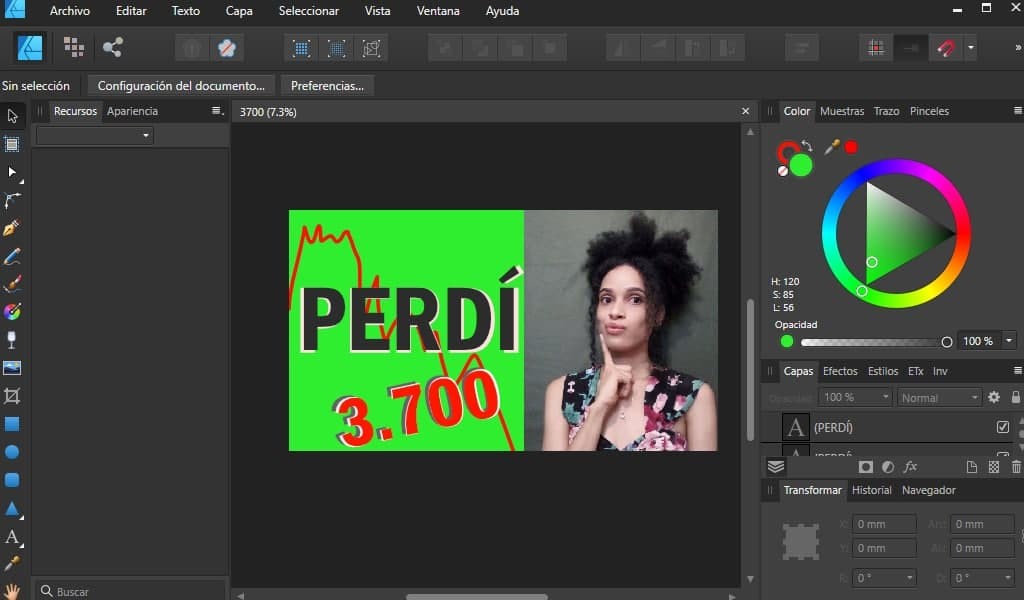Click Configuración del documento button

pos(181,86)
